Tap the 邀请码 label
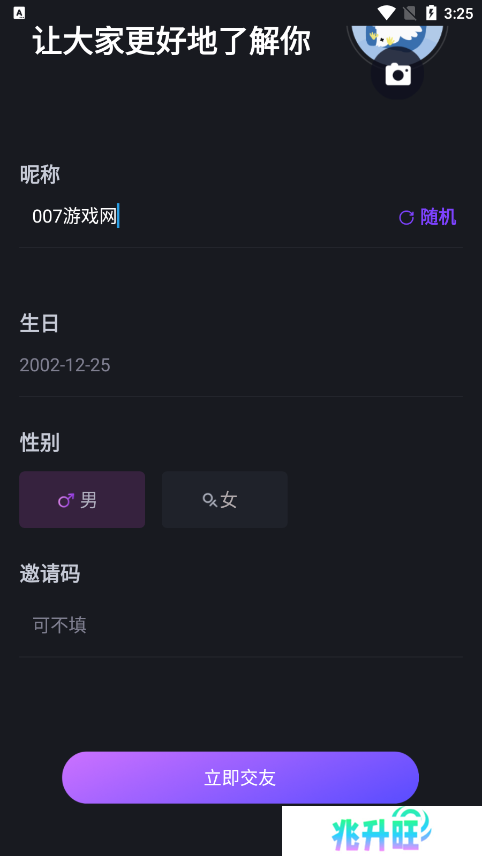This screenshot has width=482, height=856. tap(50, 574)
